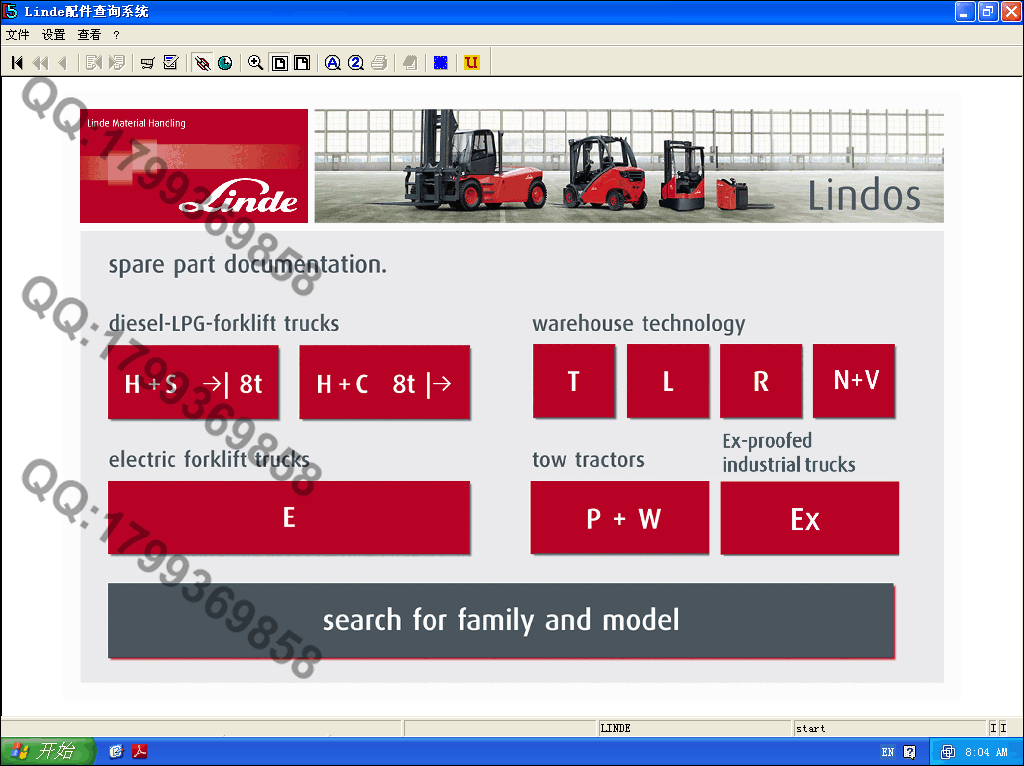Select the P + W tow tractors button

[619, 518]
